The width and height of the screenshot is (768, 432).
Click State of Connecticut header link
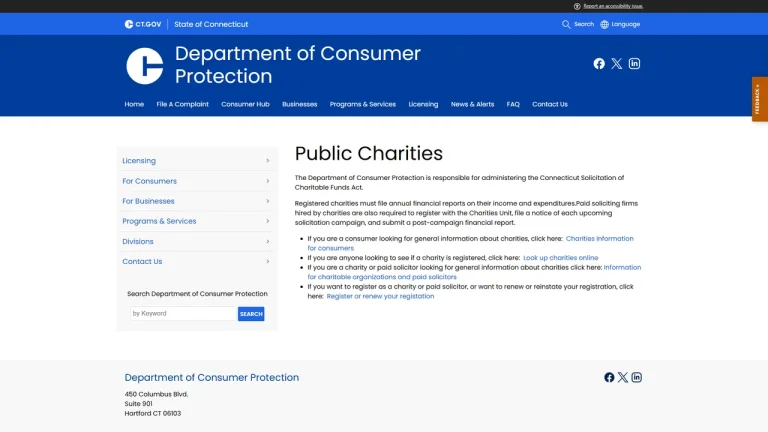[211, 24]
